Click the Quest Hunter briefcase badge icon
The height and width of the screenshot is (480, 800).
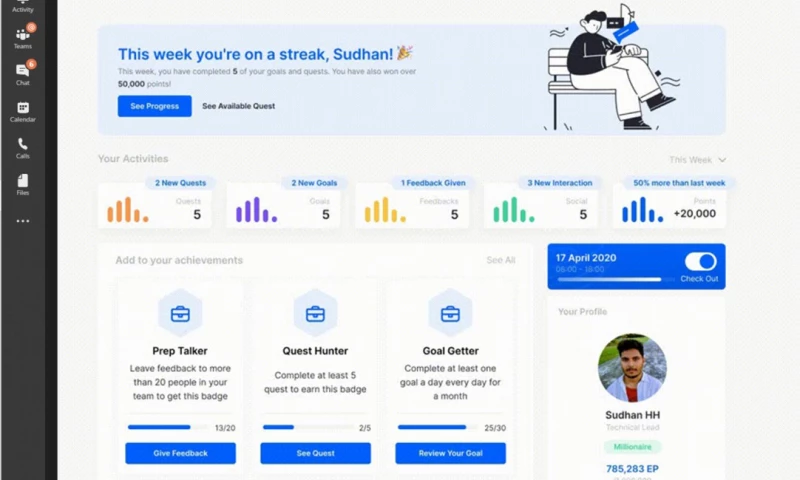tap(315, 314)
